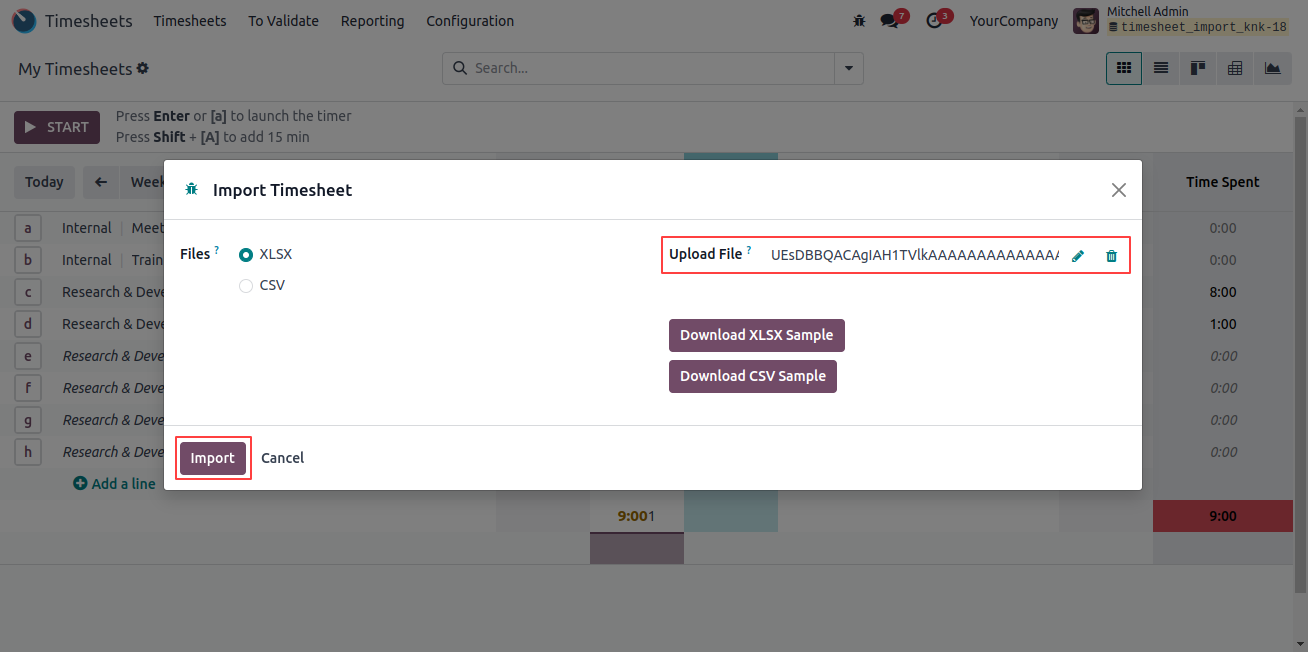The width and height of the screenshot is (1308, 652).
Task: Switch to pivot table view
Action: pyautogui.click(x=1235, y=68)
